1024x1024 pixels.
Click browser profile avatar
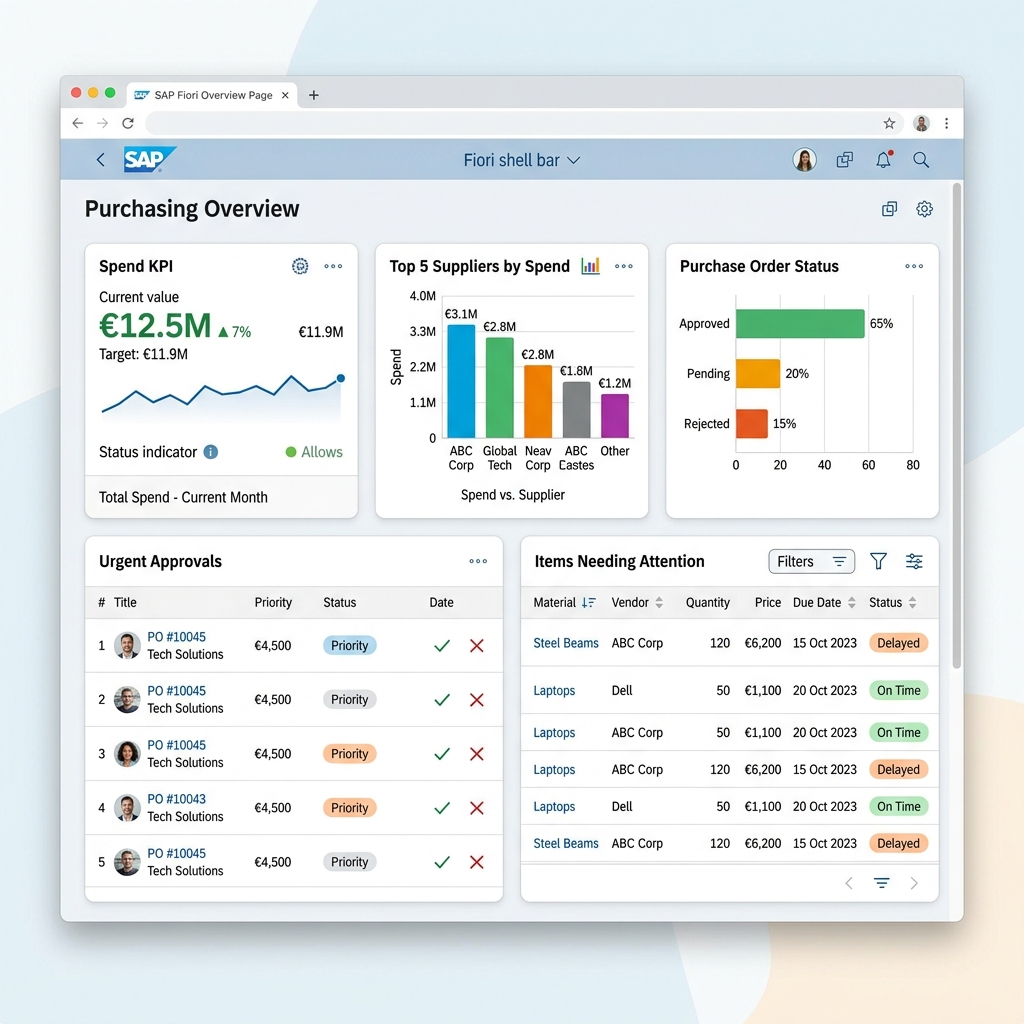(x=921, y=123)
